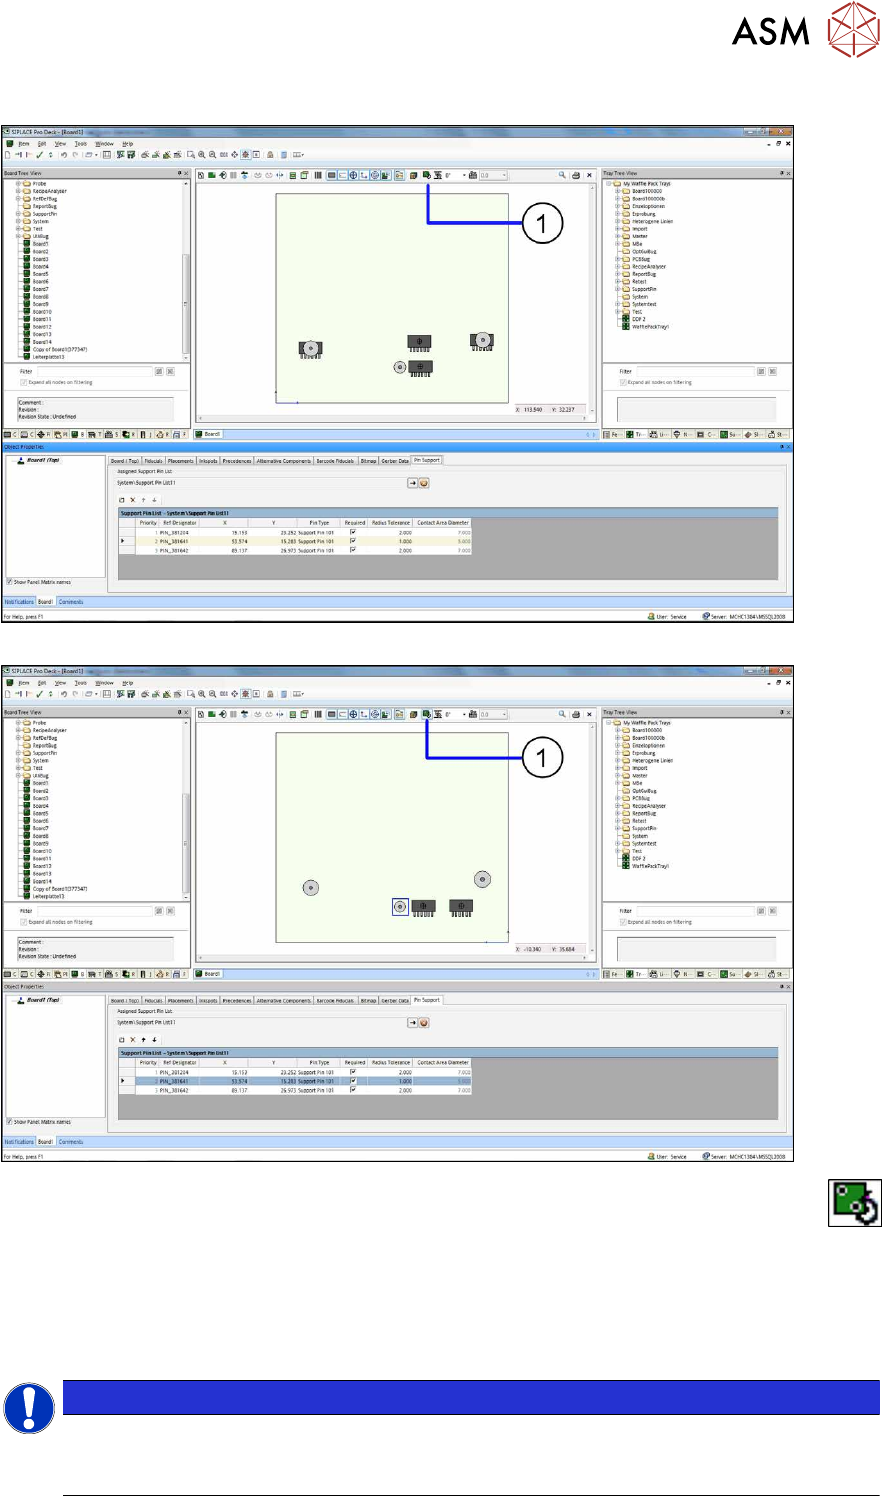Click the support pin icon marked 1, lower screenshot

coord(427,715)
